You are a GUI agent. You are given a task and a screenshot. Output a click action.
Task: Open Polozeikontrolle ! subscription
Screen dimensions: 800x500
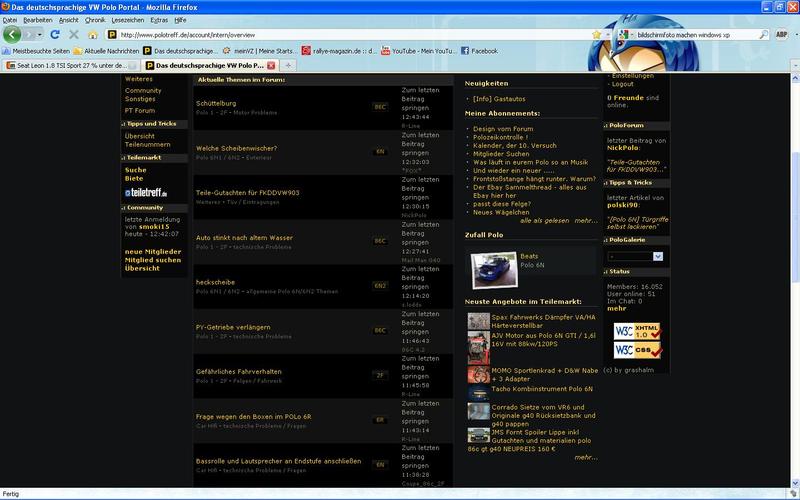(500, 137)
